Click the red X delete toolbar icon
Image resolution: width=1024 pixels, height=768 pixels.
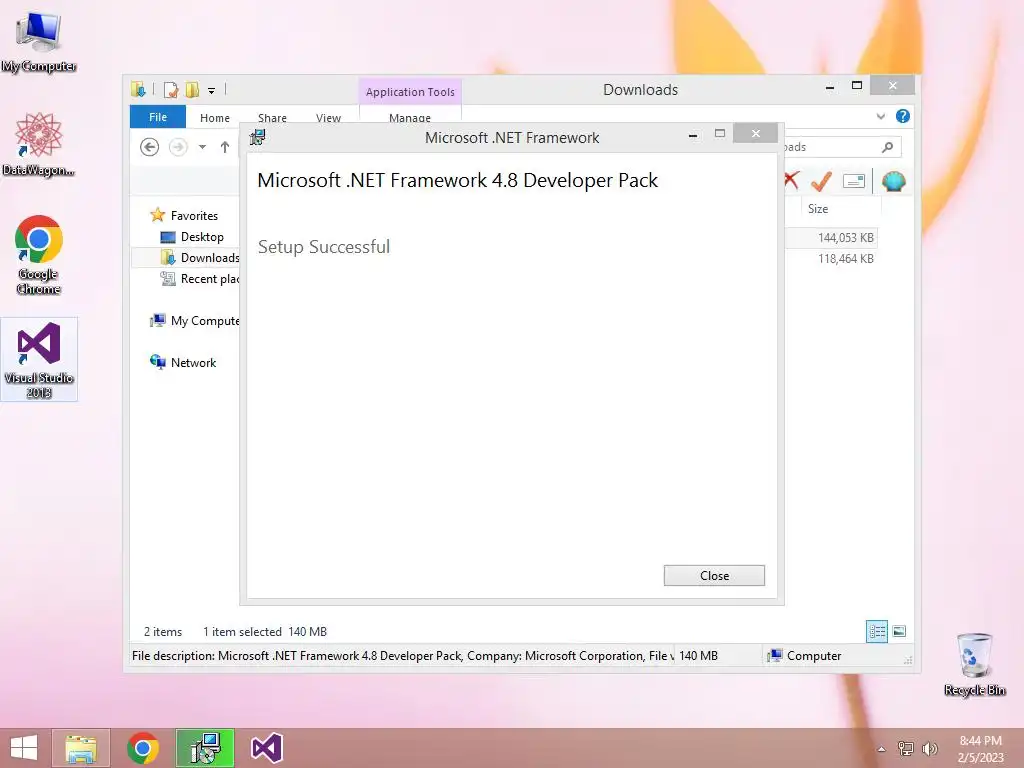coord(792,180)
